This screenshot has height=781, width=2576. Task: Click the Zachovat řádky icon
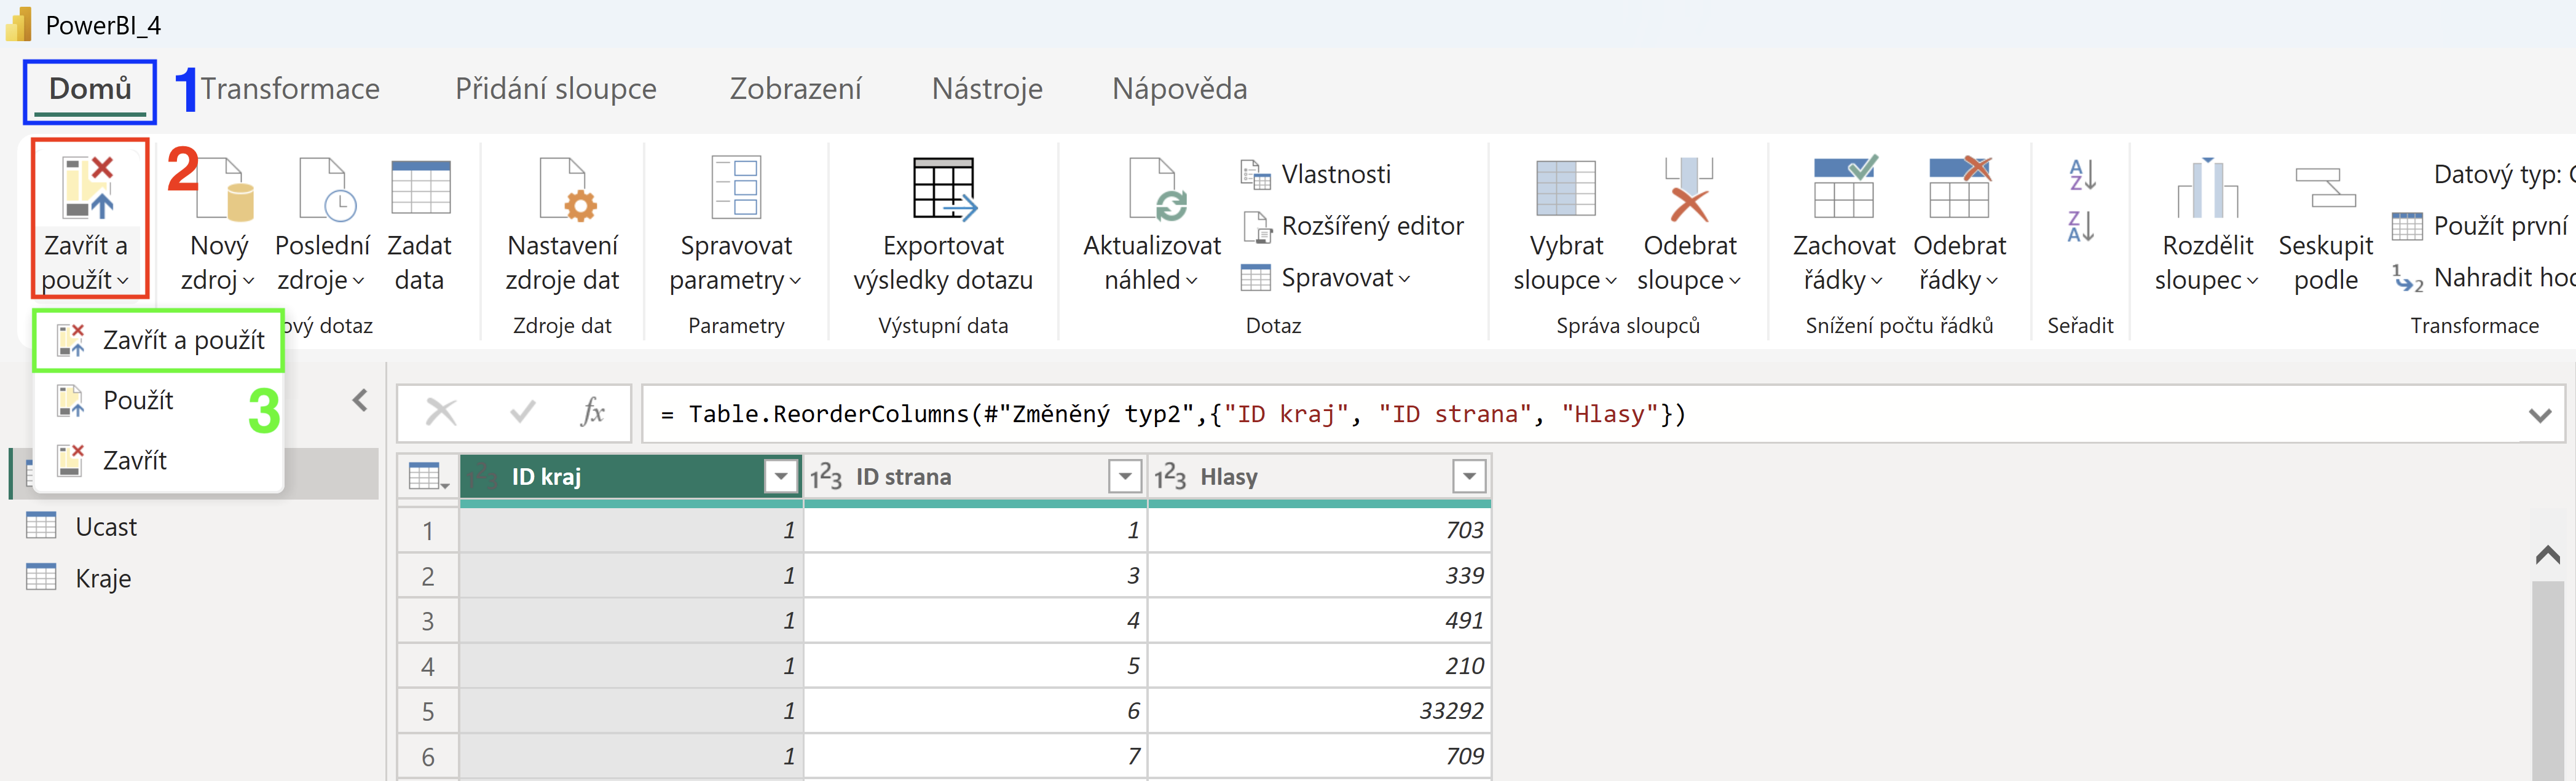tap(1844, 187)
